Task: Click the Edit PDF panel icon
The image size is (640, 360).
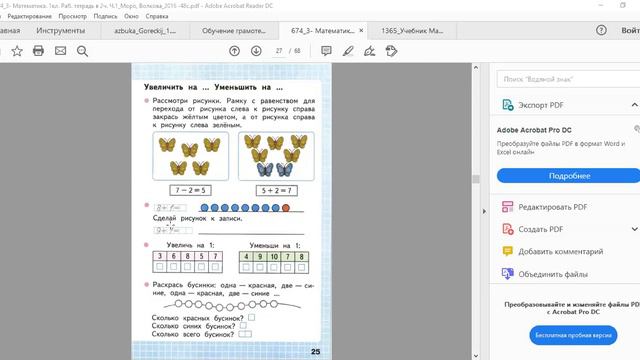Action: coord(508,207)
